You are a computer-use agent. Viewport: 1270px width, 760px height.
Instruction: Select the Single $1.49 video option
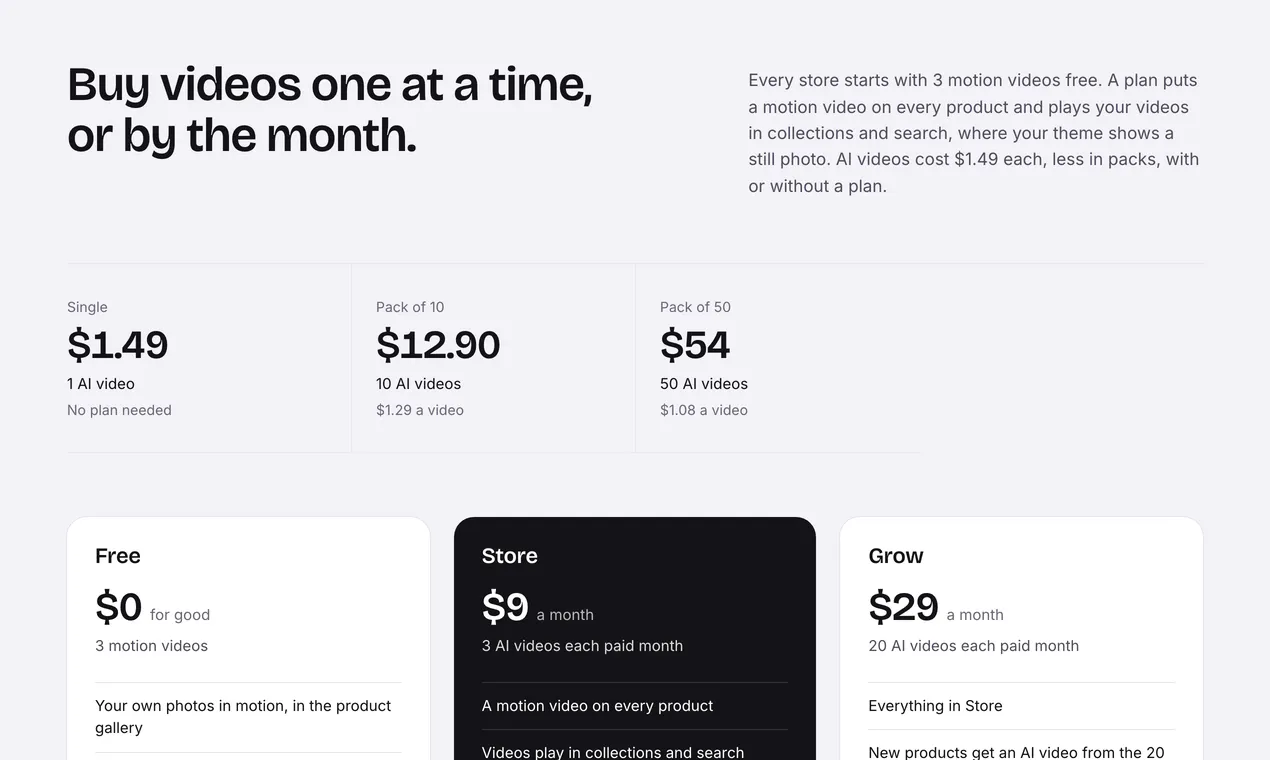[x=209, y=358]
